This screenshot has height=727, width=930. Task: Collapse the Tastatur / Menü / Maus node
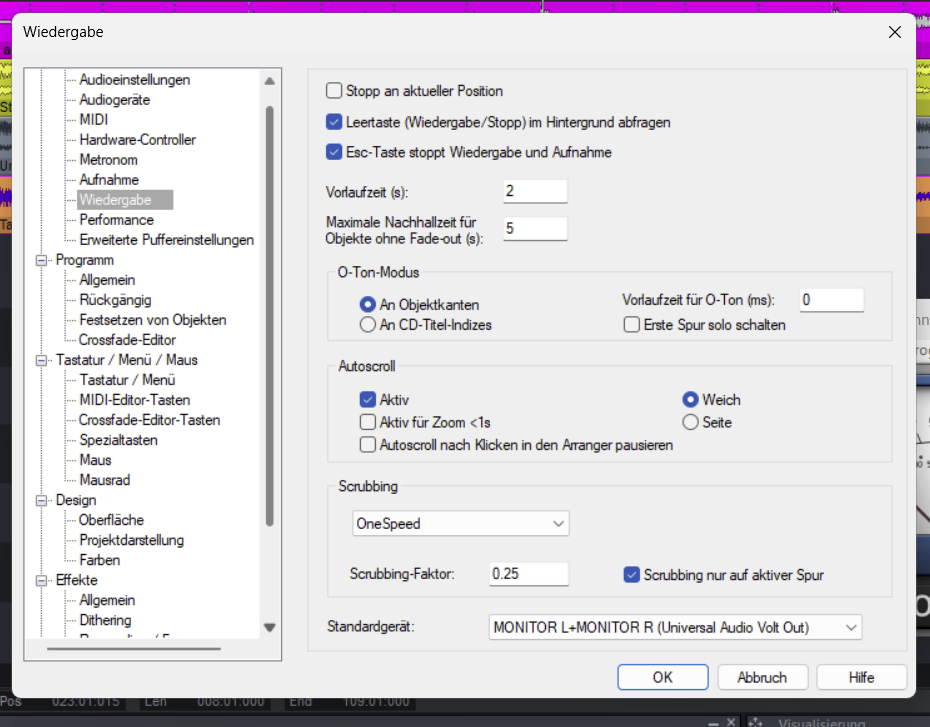tap(42, 360)
